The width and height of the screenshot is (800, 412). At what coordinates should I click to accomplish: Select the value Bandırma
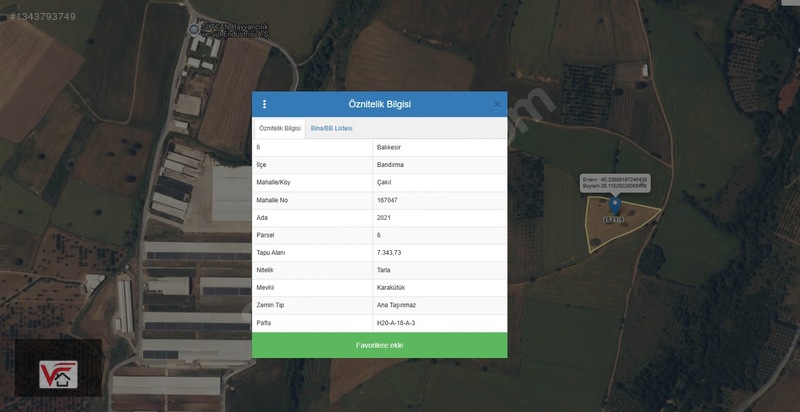(390, 165)
